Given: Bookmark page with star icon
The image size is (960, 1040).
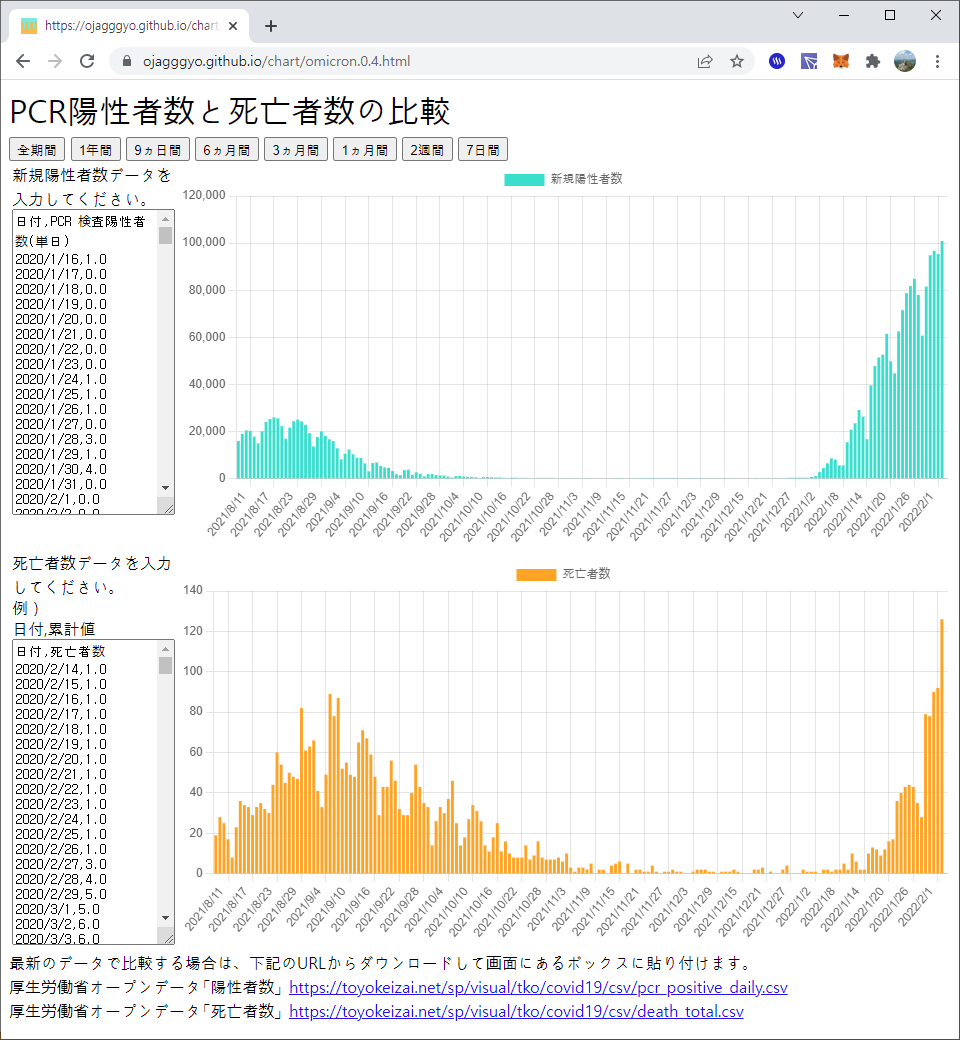Looking at the screenshot, I should coord(736,62).
